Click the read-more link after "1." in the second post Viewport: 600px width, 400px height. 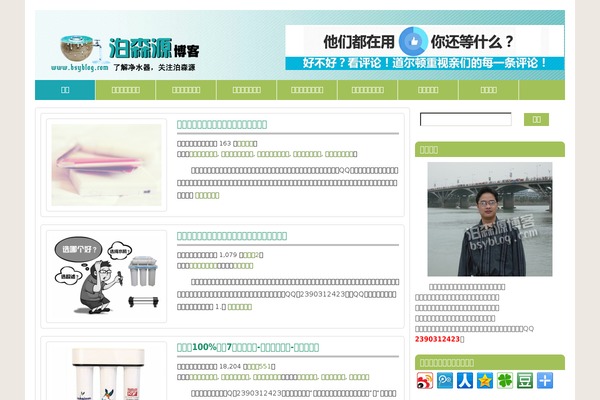coord(240,307)
